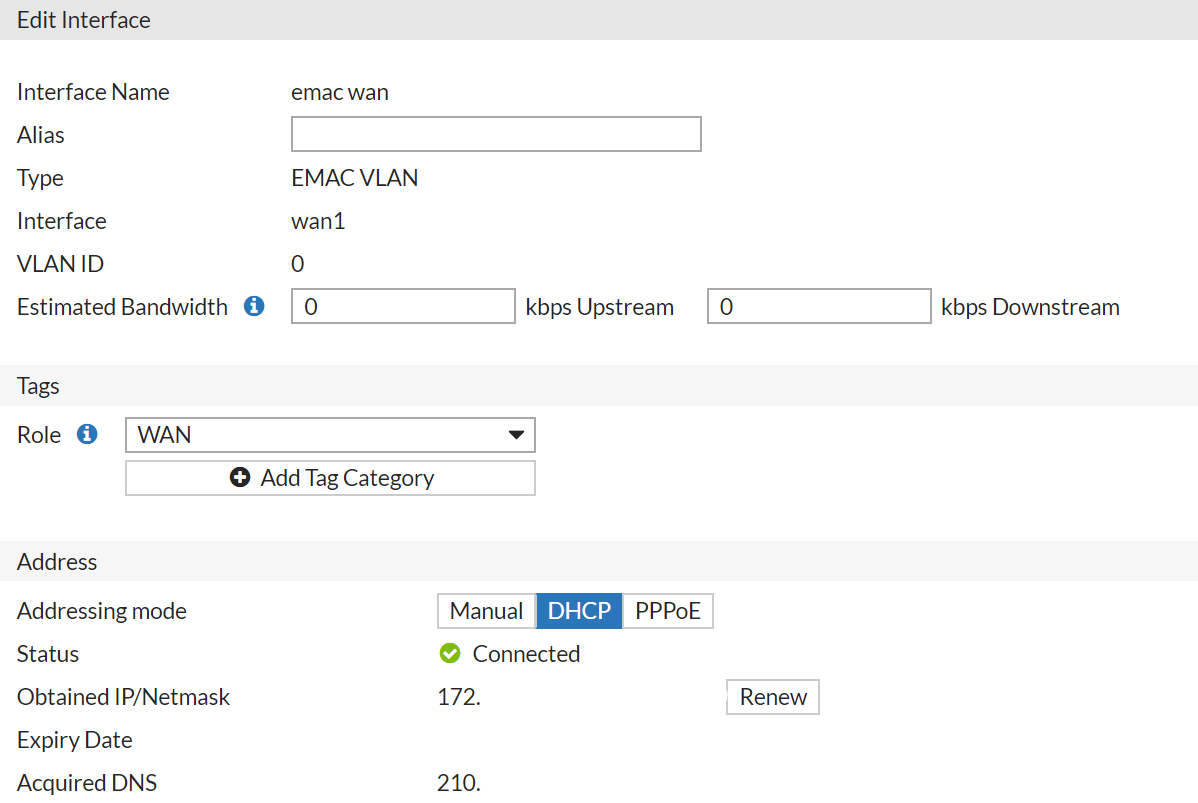Click the Address section header
This screenshot has width=1198, height=803.
click(x=57, y=562)
